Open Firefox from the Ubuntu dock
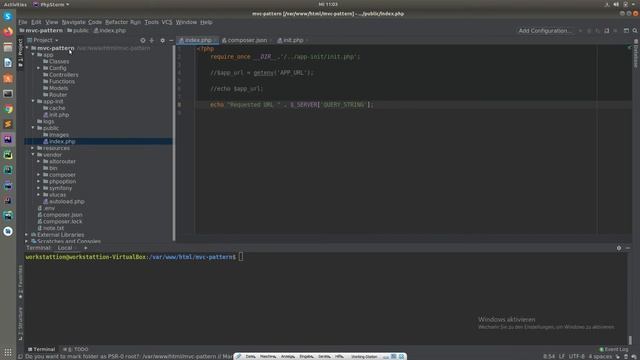The image size is (640, 360). 8,31
